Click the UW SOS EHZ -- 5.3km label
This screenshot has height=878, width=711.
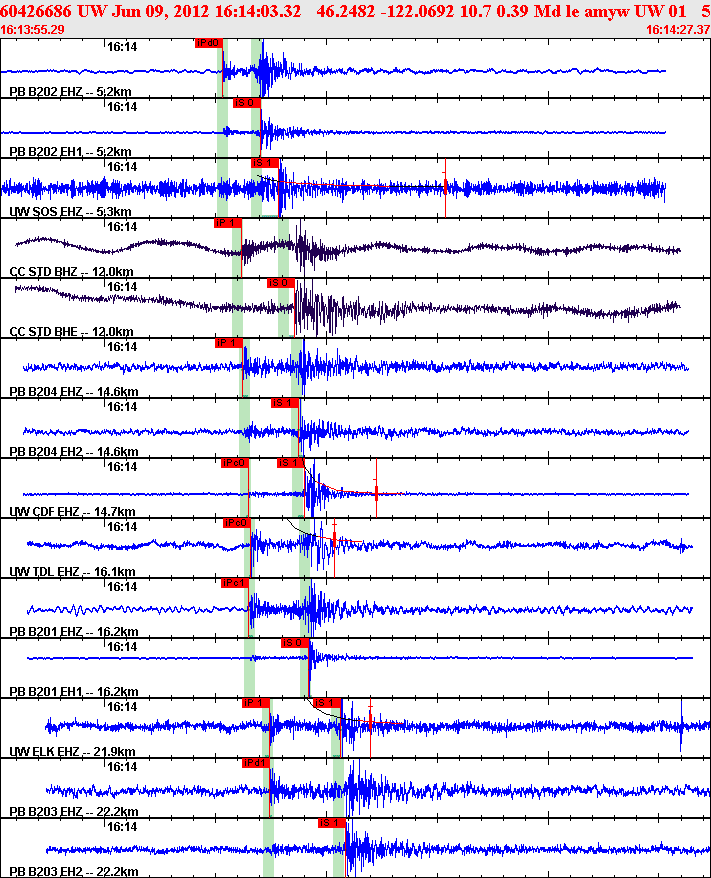tap(71, 211)
